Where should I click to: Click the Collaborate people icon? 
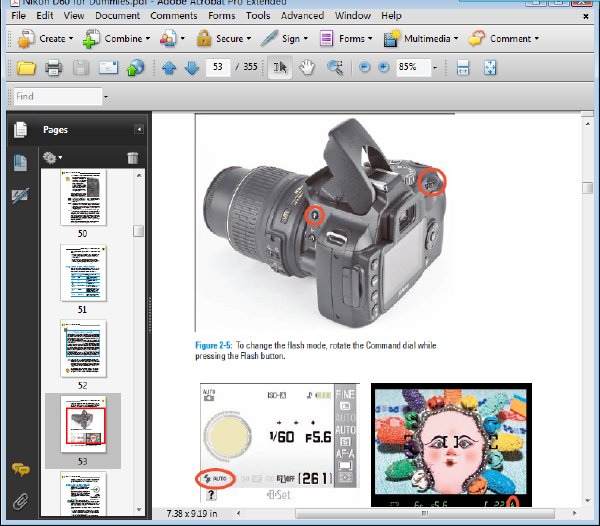(168, 39)
